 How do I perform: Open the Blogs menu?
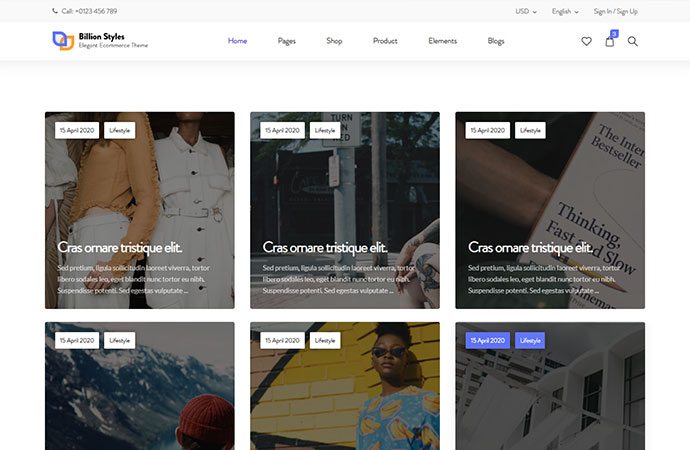coord(495,41)
